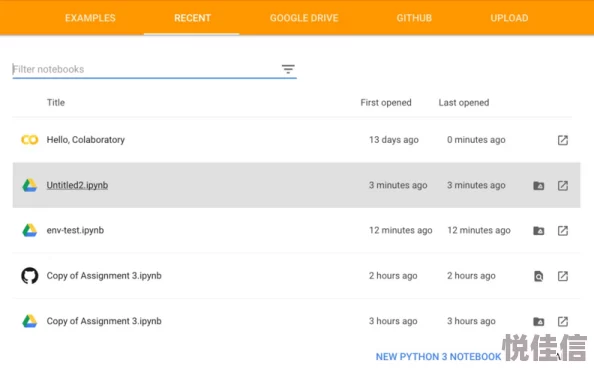Show the 3 hours ago notebook in Drive folder
Viewport: 594px width, 372px height.
click(539, 322)
